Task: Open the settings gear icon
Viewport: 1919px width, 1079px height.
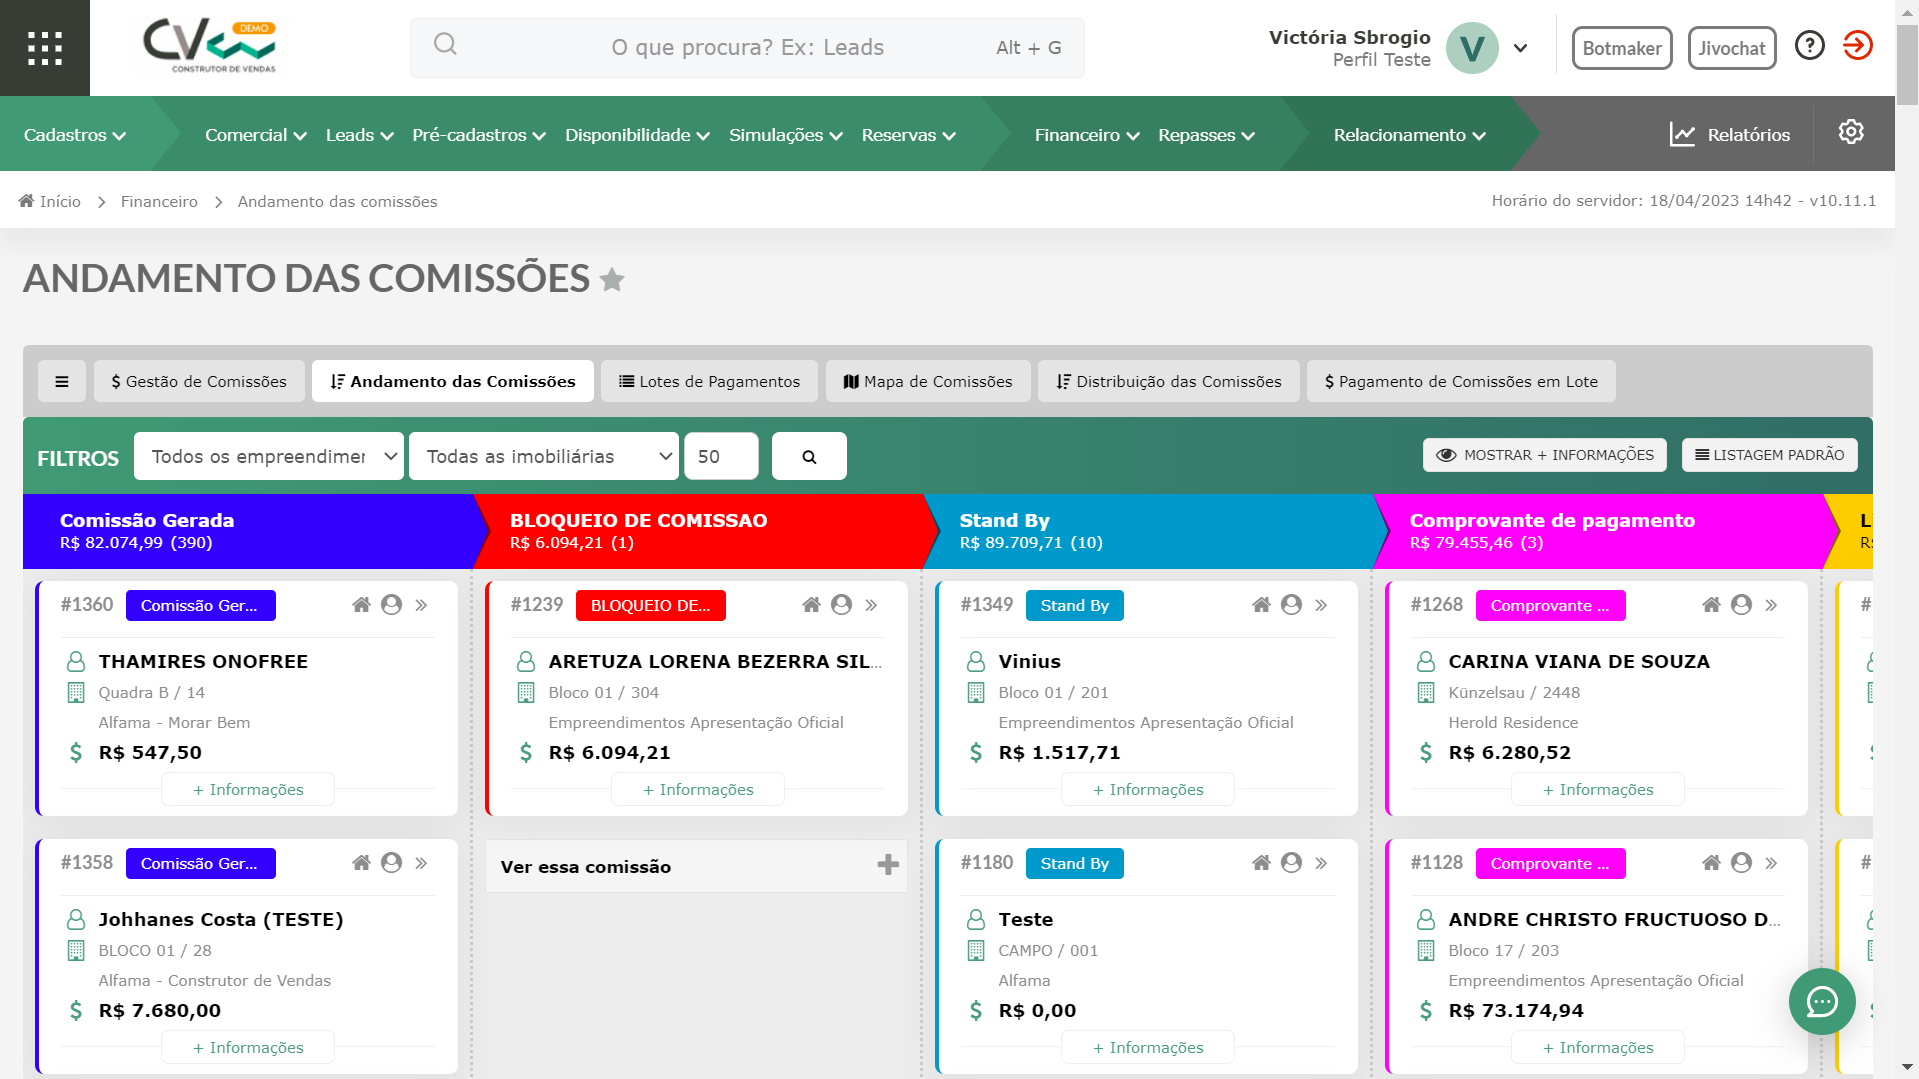Action: [1850, 132]
